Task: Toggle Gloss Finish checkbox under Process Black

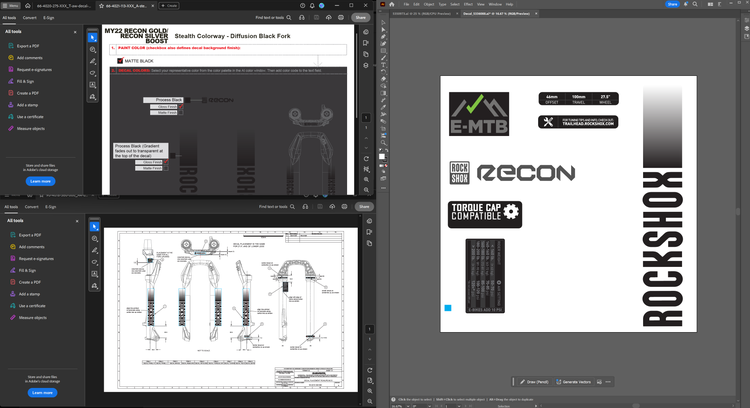Action: pos(181,107)
